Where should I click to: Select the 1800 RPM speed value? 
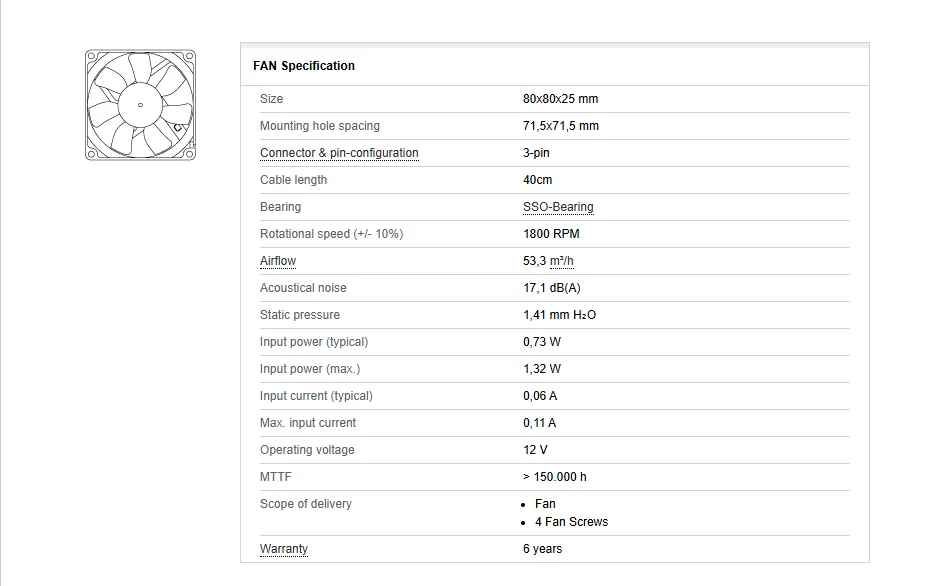pyautogui.click(x=551, y=234)
